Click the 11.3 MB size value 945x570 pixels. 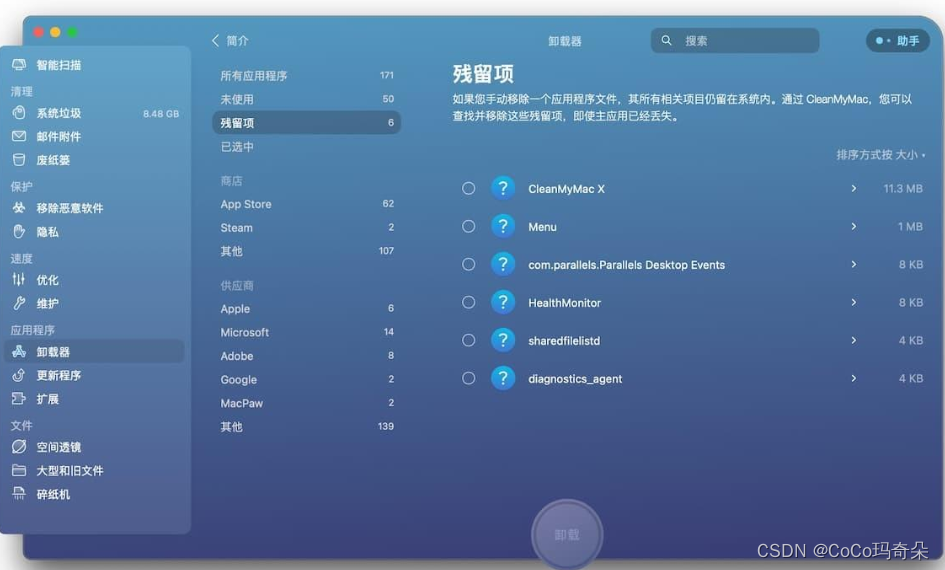point(902,189)
